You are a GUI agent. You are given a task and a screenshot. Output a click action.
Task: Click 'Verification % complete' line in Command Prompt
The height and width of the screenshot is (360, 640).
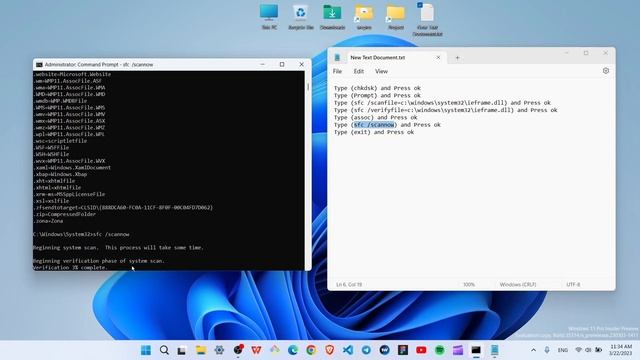[70, 267]
